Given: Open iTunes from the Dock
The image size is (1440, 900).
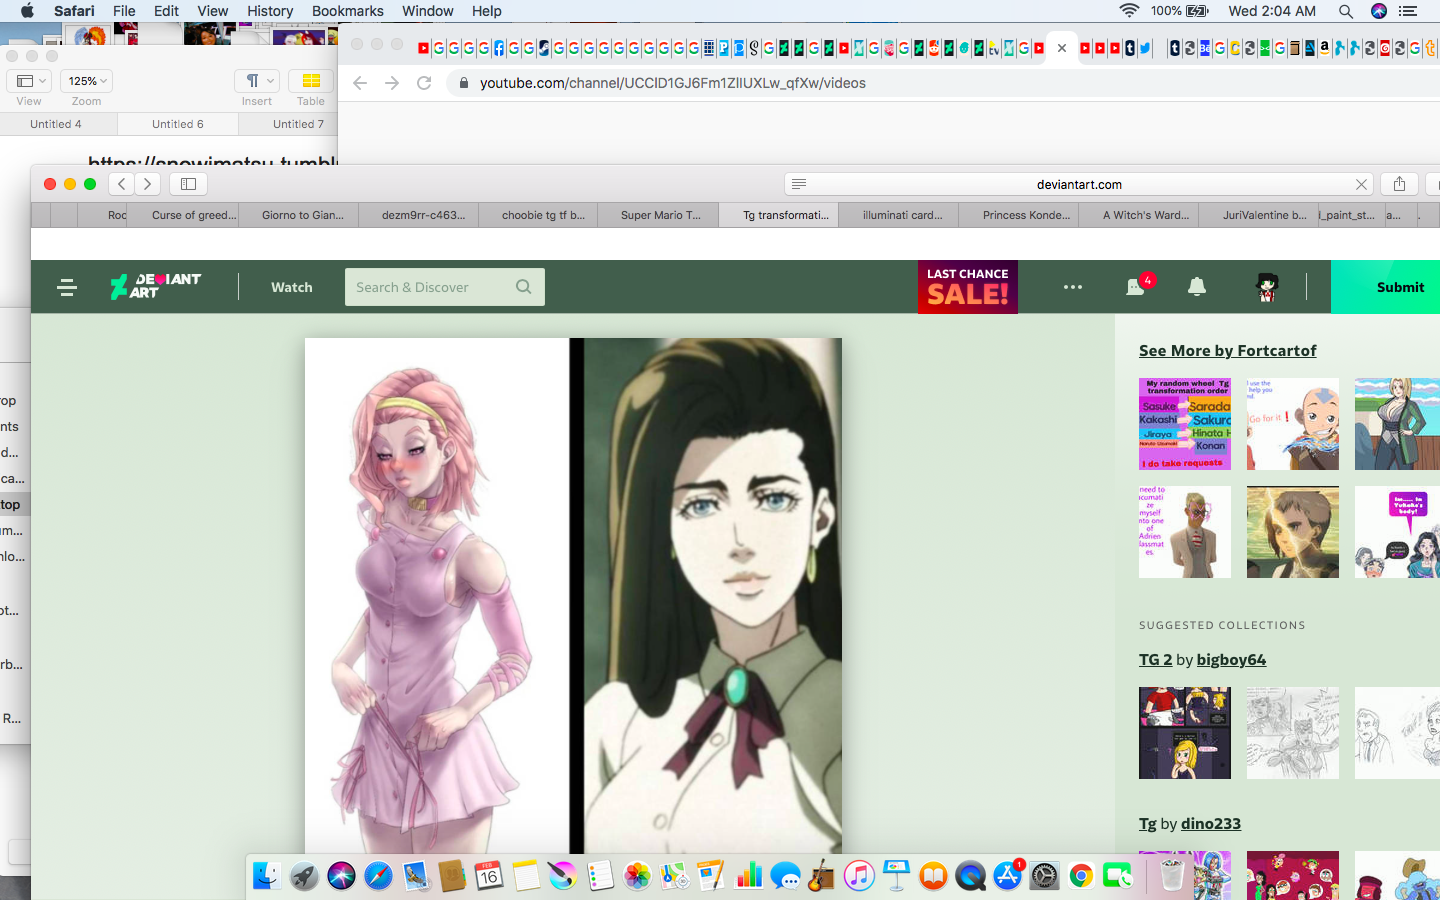Looking at the screenshot, I should tap(859, 876).
